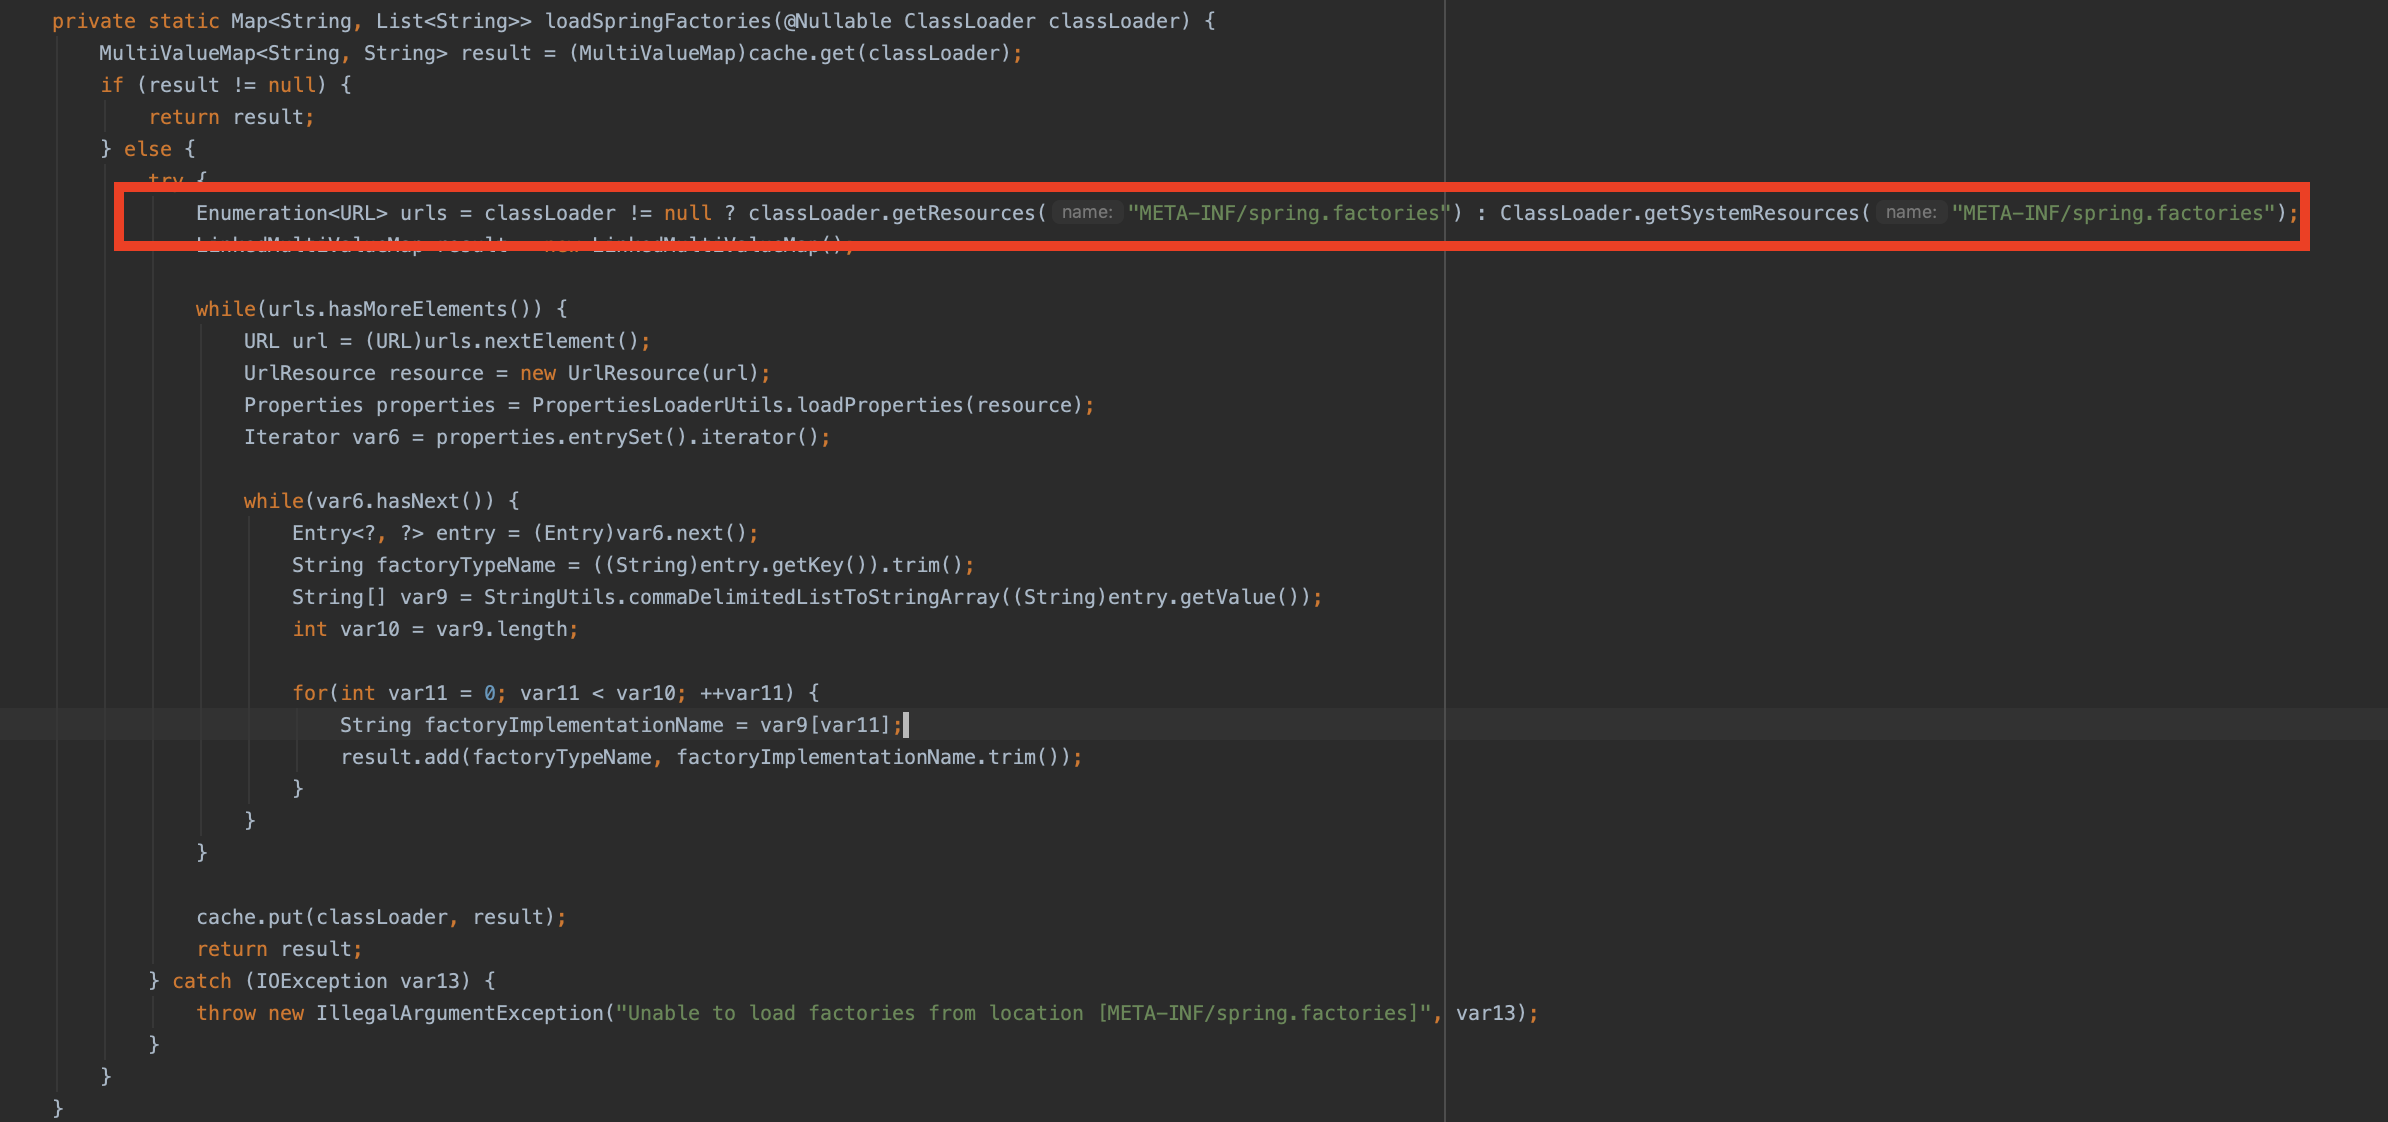Click 'var9[var11]' array access

pyautogui.click(x=825, y=725)
